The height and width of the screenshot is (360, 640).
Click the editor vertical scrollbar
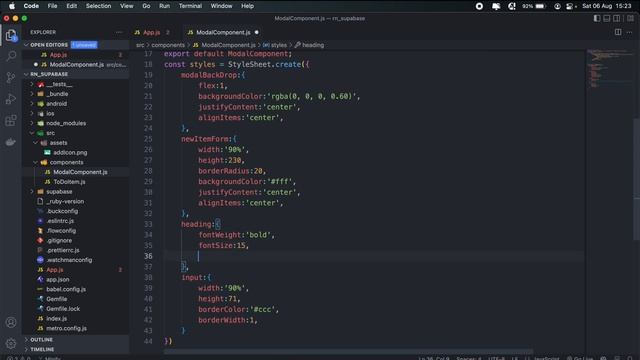coord(636,179)
